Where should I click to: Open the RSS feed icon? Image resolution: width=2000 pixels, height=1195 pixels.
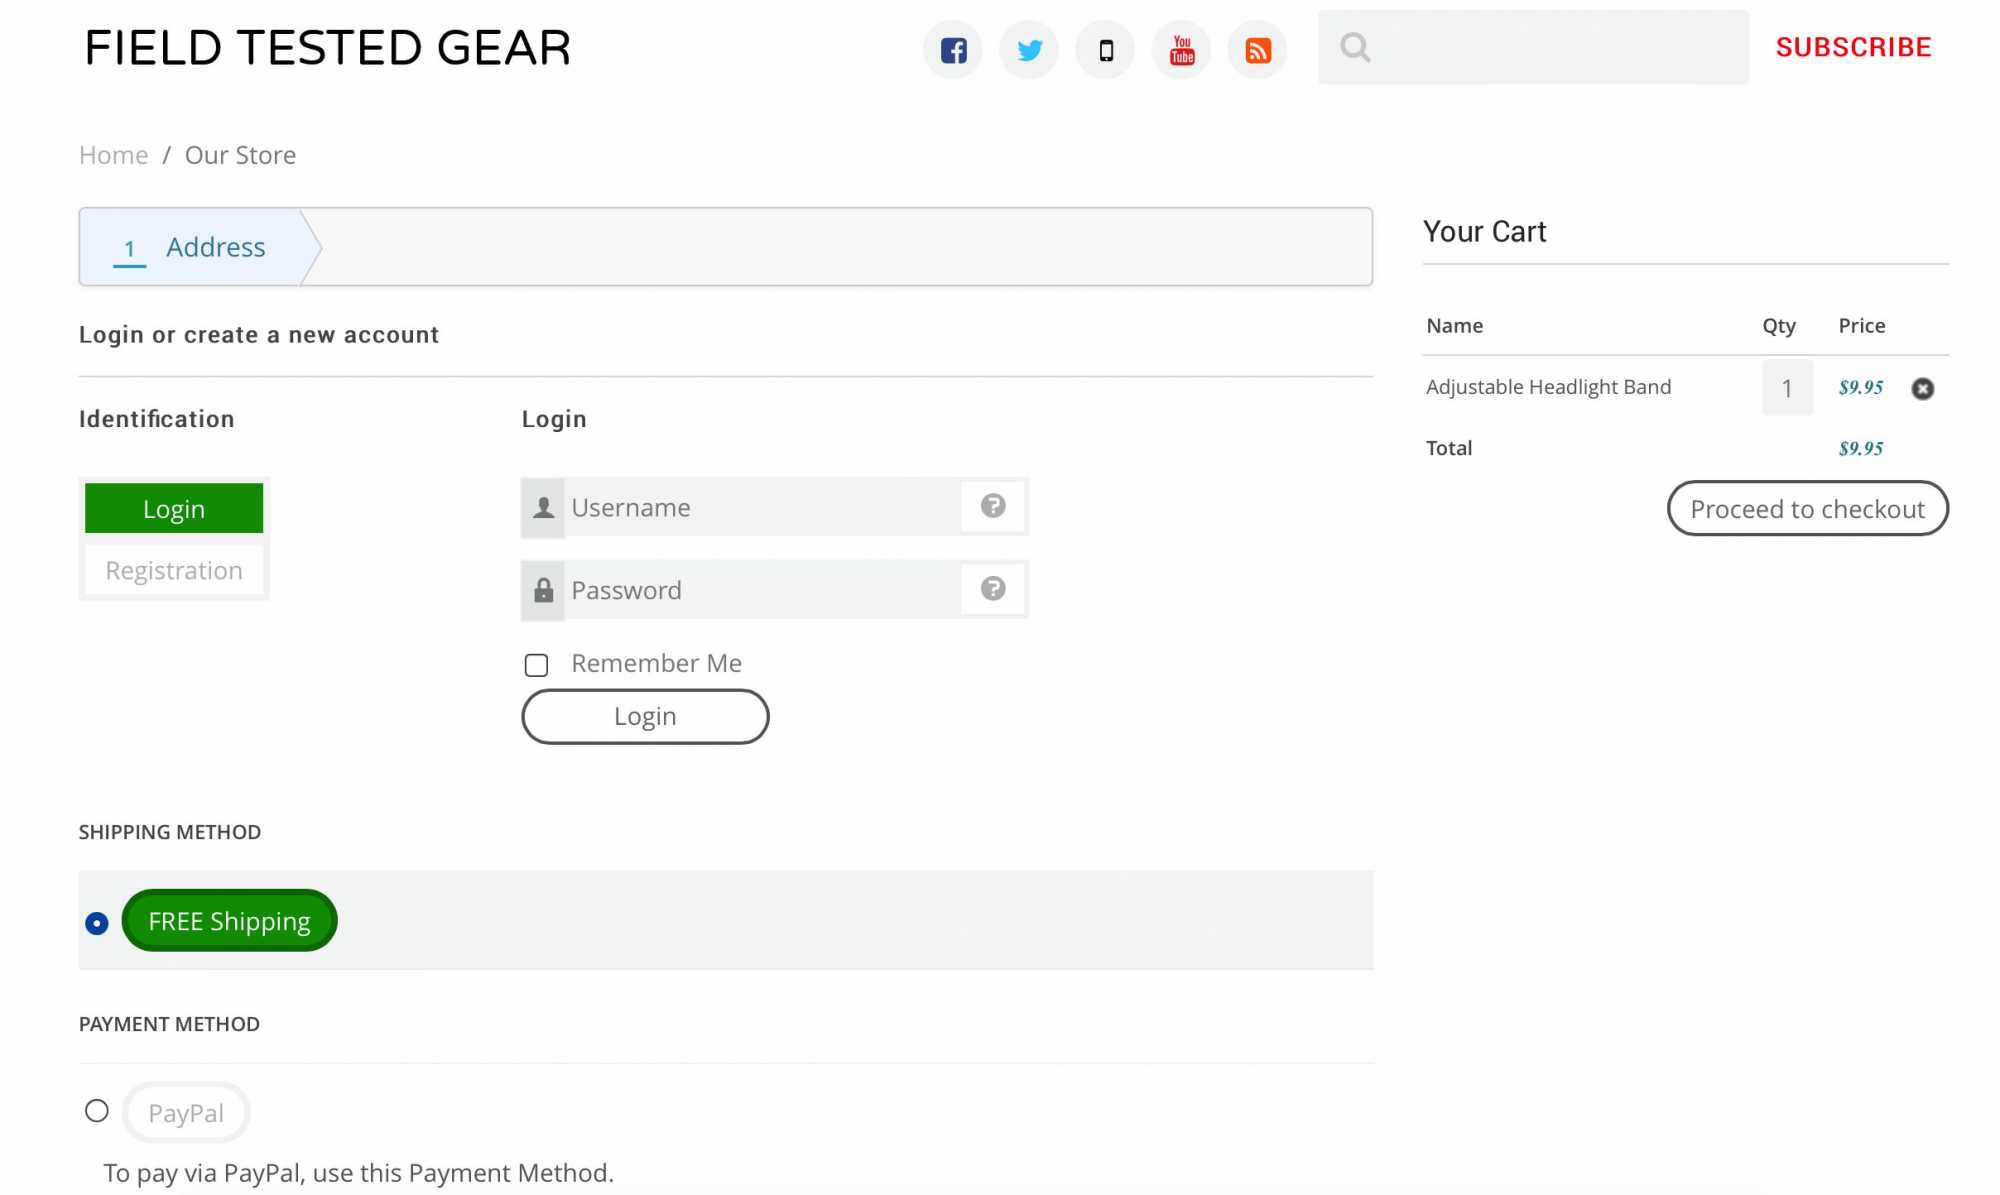[x=1257, y=50]
